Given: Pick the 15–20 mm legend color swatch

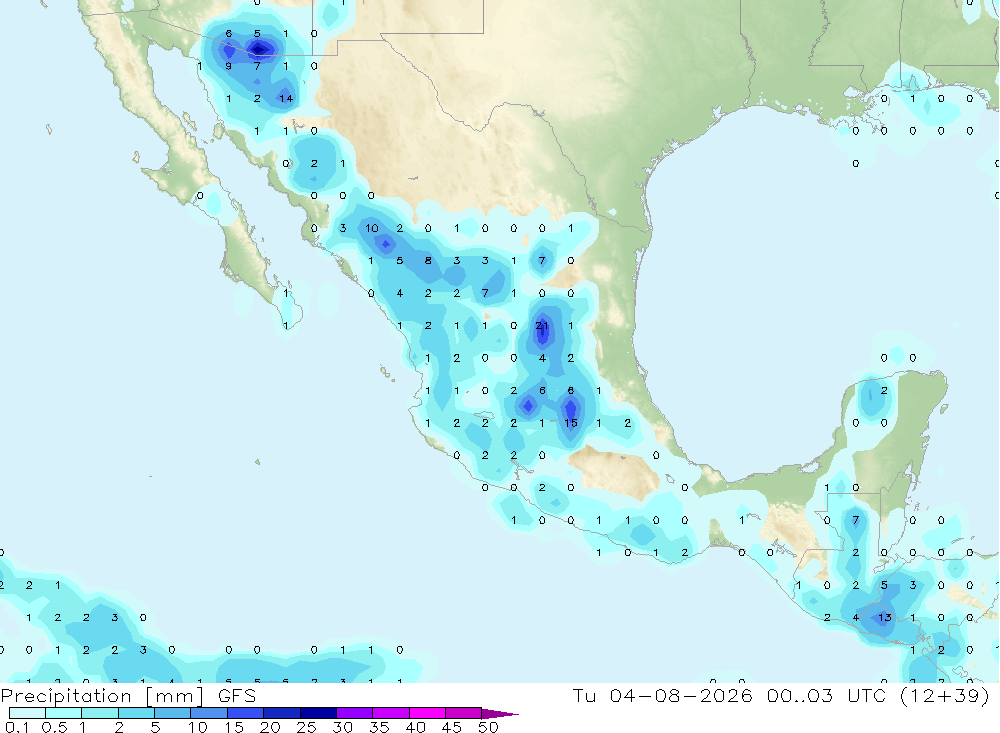Looking at the screenshot, I should (x=246, y=713).
